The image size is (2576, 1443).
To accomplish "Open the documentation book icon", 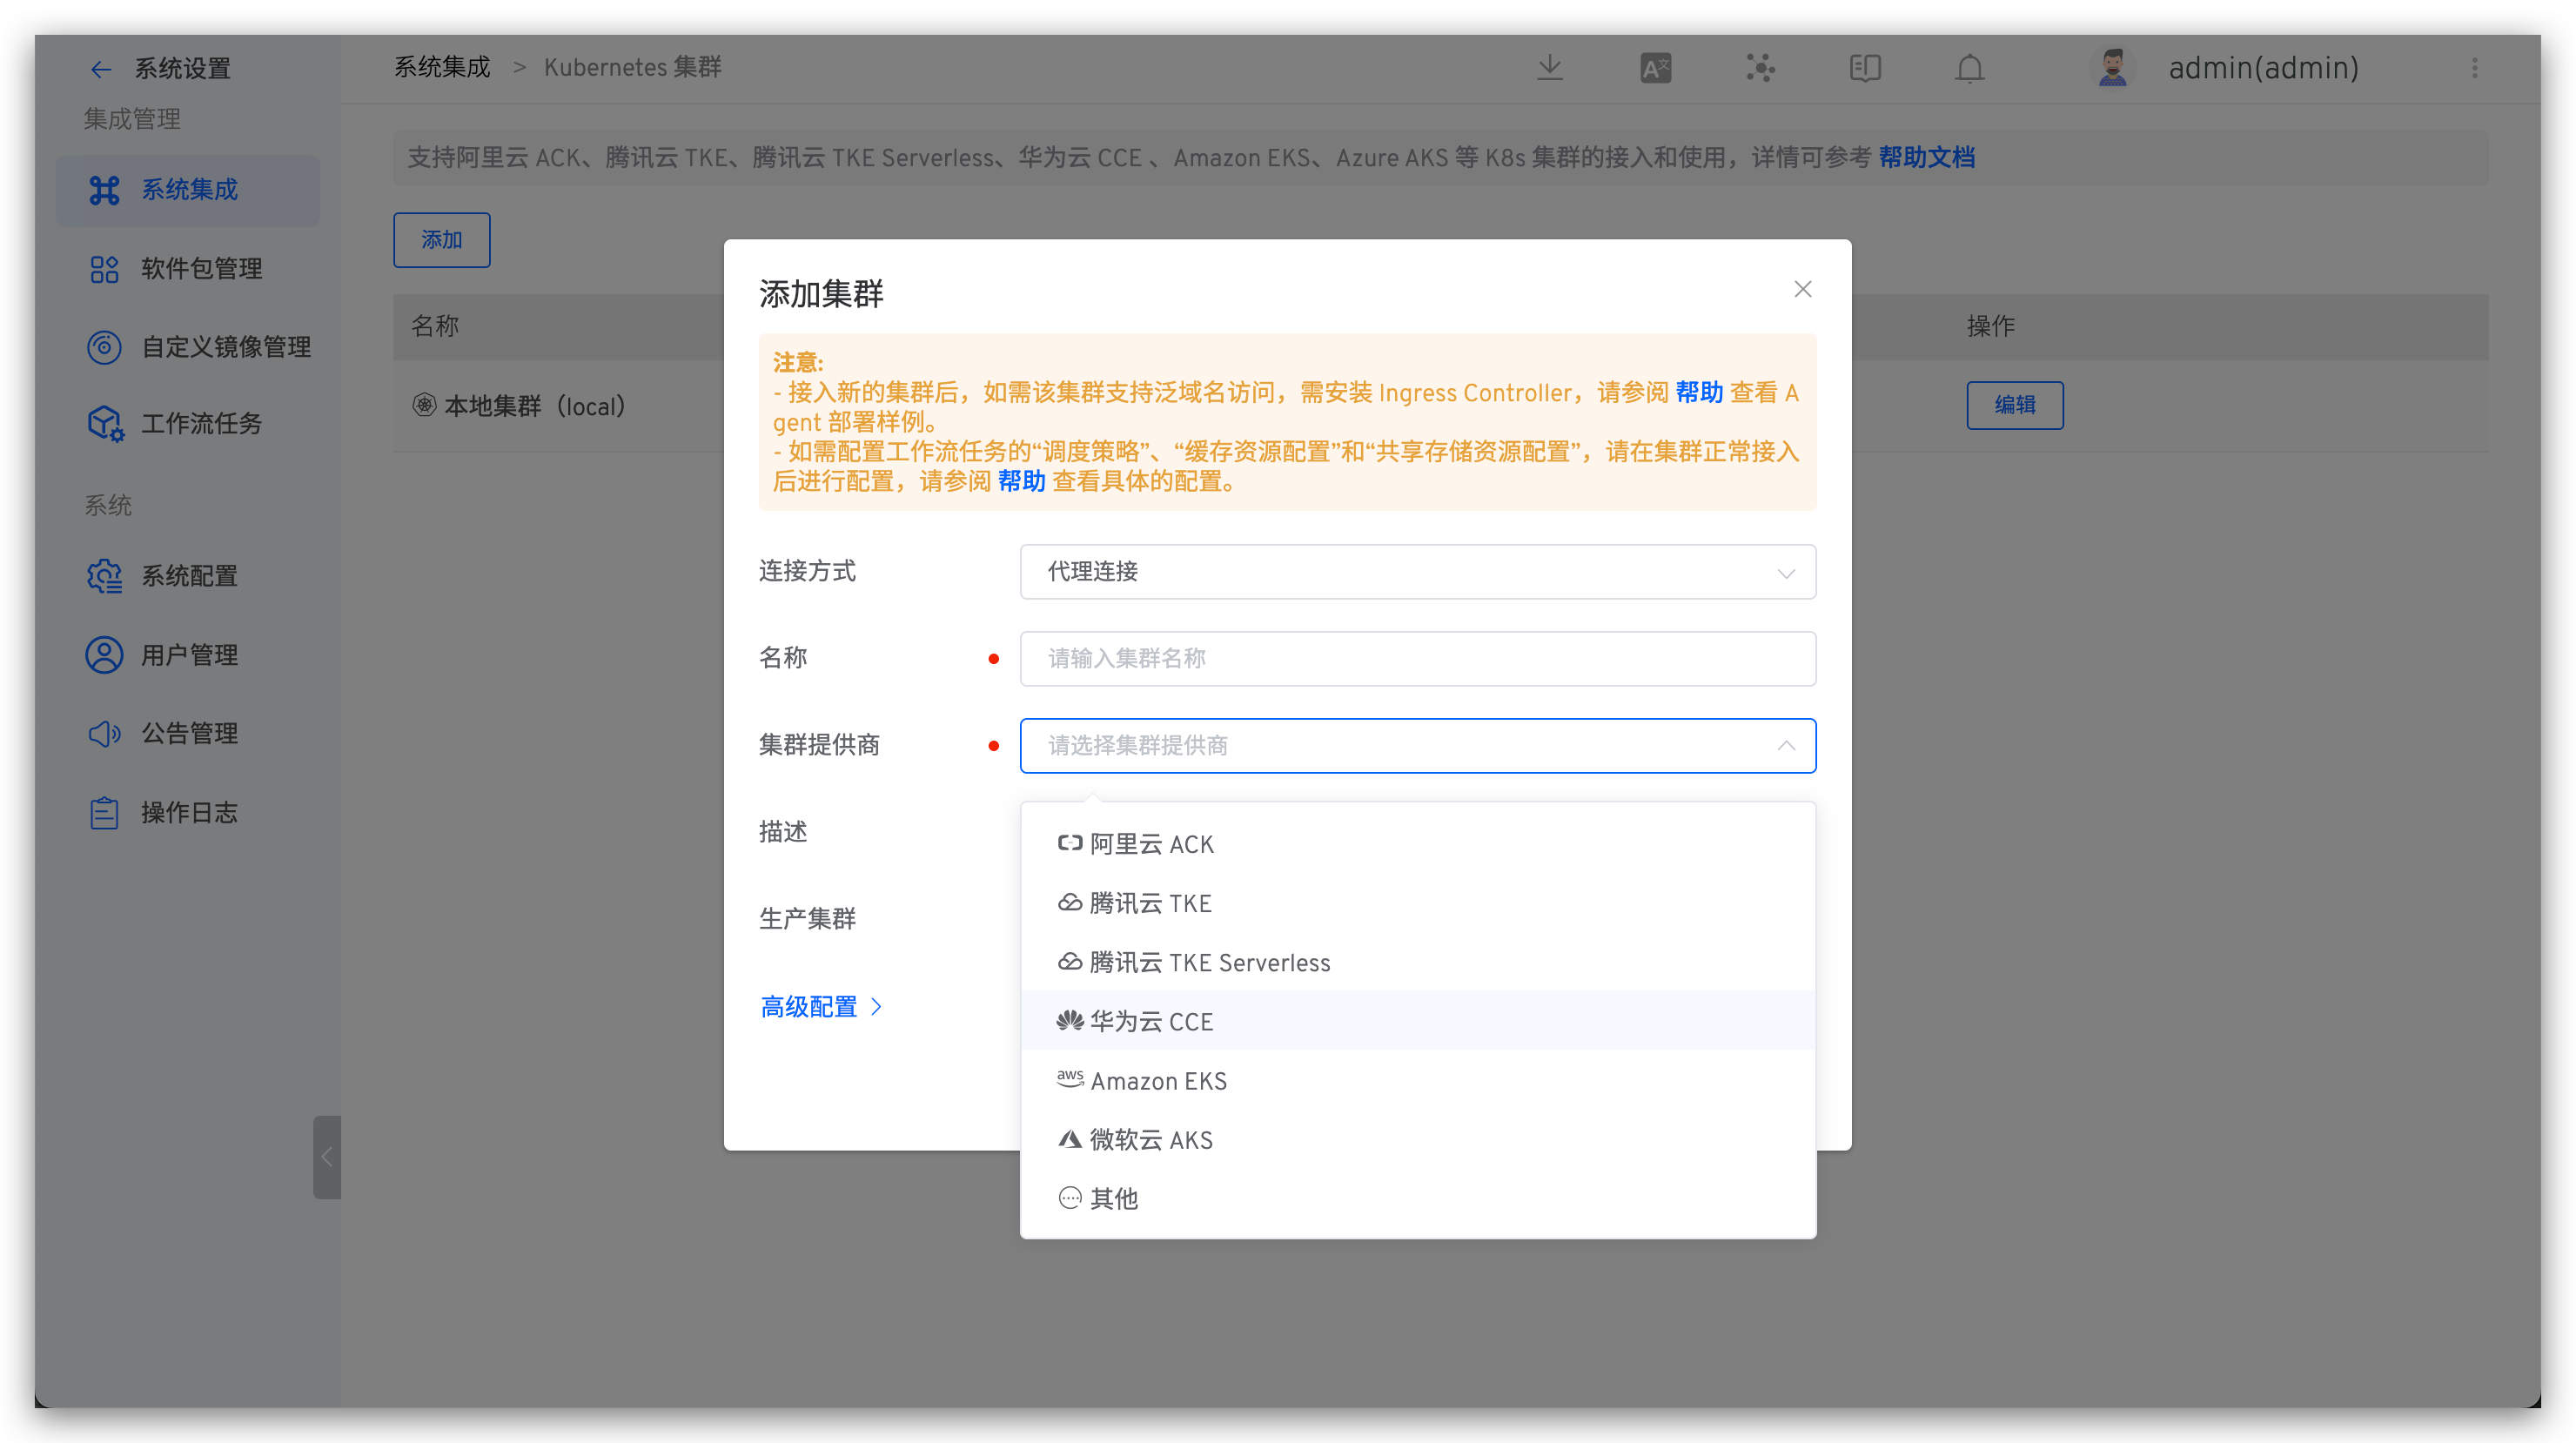I will coord(1865,68).
